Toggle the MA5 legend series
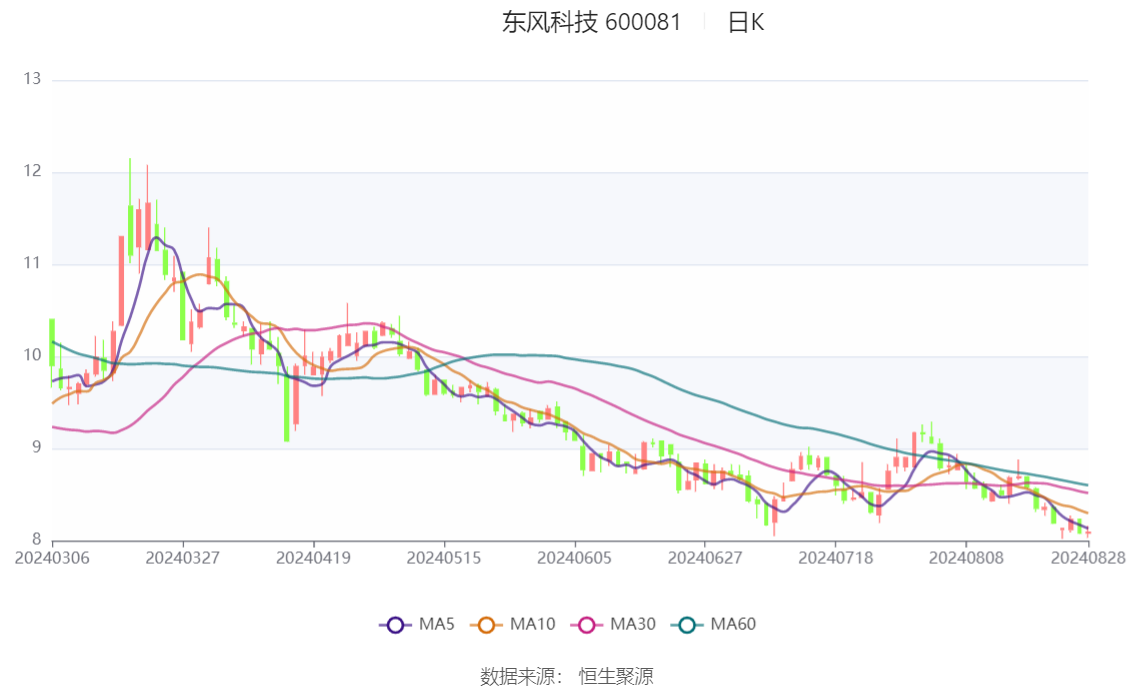This screenshot has width=1134, height=689. coord(417,625)
